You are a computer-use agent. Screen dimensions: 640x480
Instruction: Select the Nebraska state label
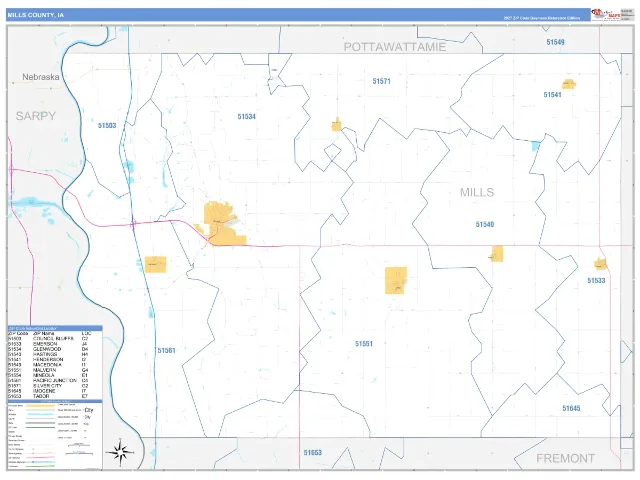40,77
